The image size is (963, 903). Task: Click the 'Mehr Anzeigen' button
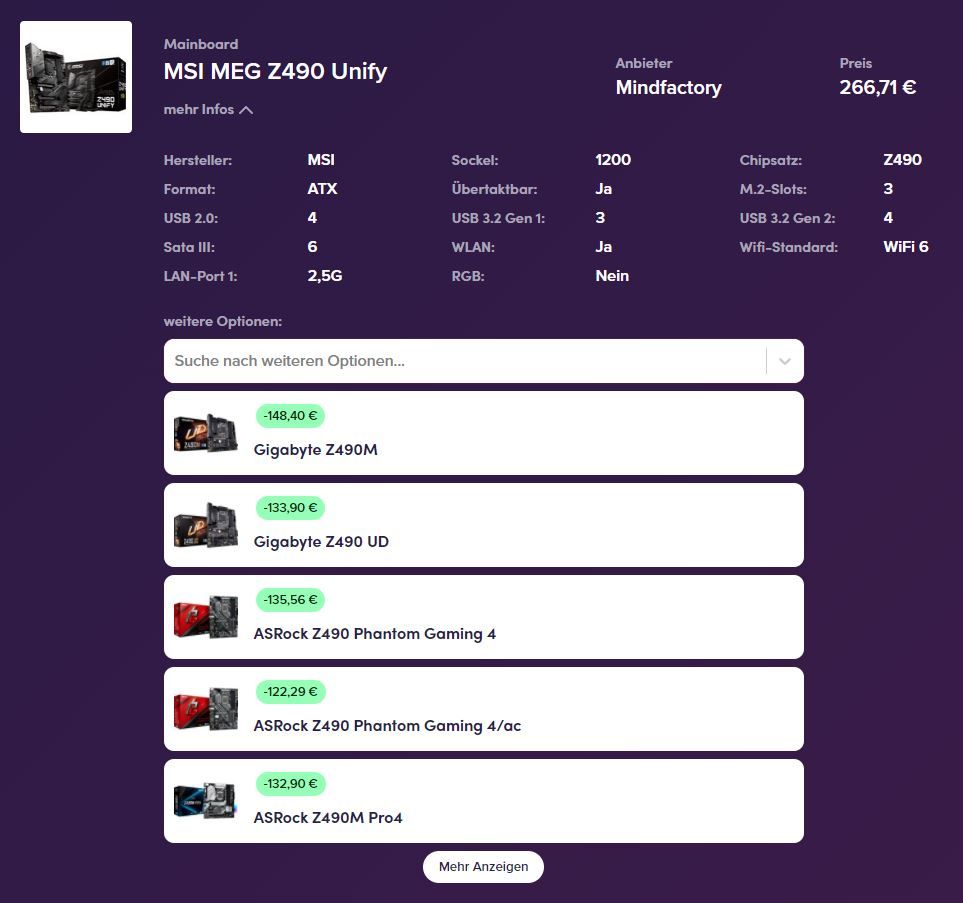point(483,867)
